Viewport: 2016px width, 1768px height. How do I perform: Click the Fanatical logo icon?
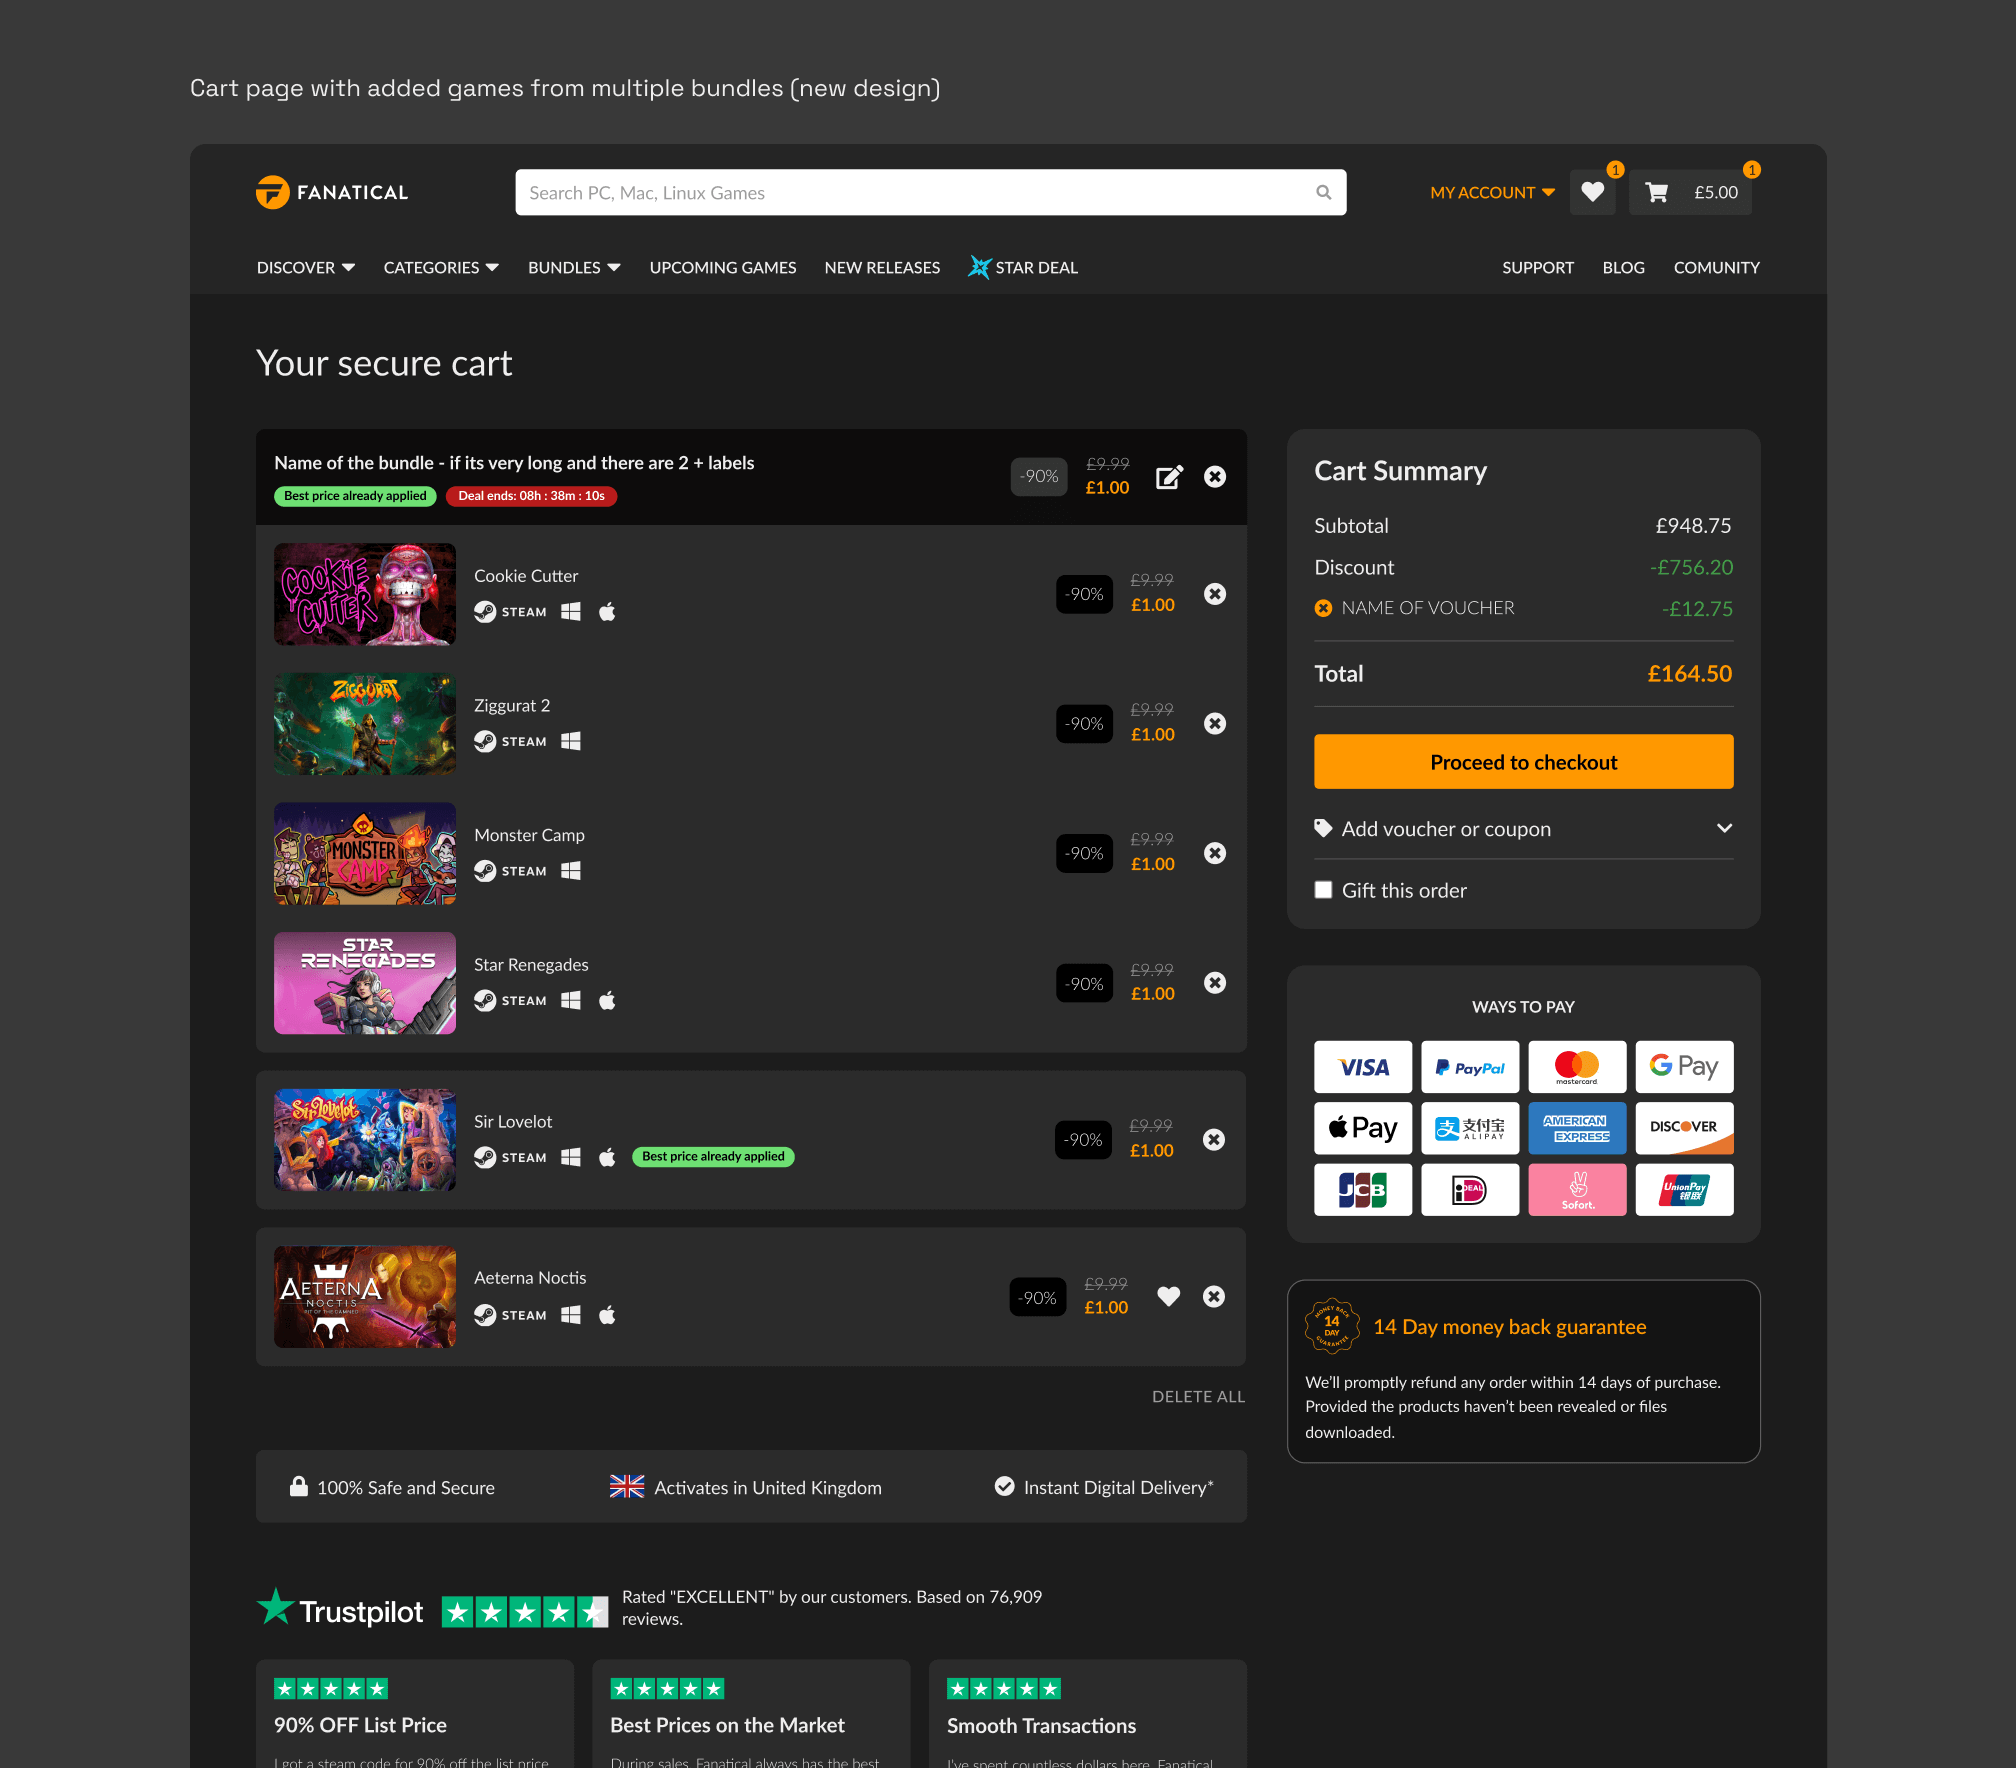(x=274, y=190)
